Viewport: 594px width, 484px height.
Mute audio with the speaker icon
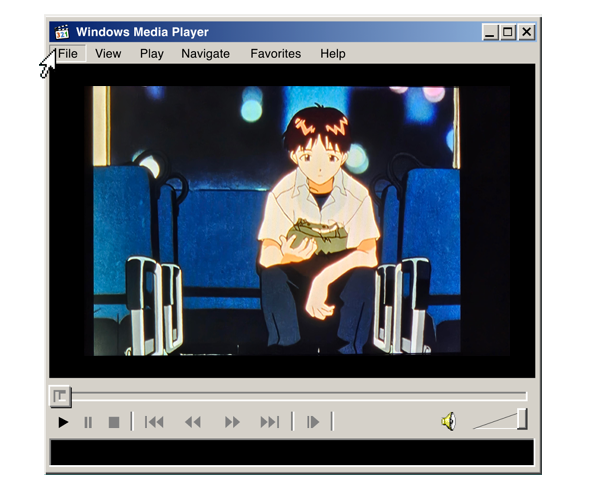click(449, 421)
